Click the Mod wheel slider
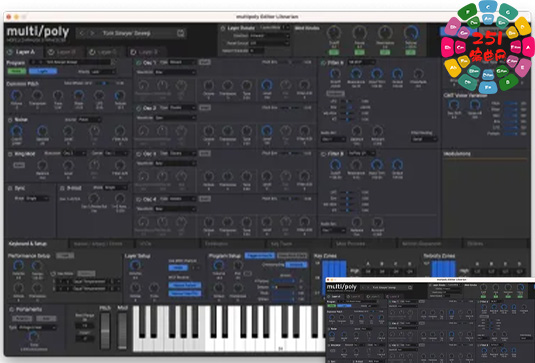Viewport: 535px width, 363px height. 122,330
